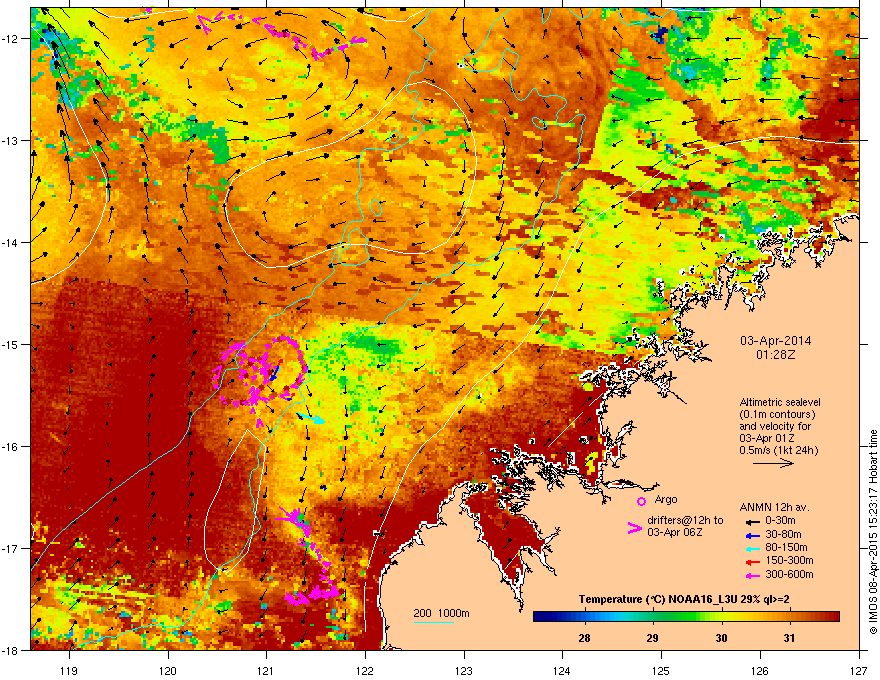Image resolution: width=880 pixels, height=680 pixels.
Task: Click the '200 1000m' isobath label
Action: point(441,613)
